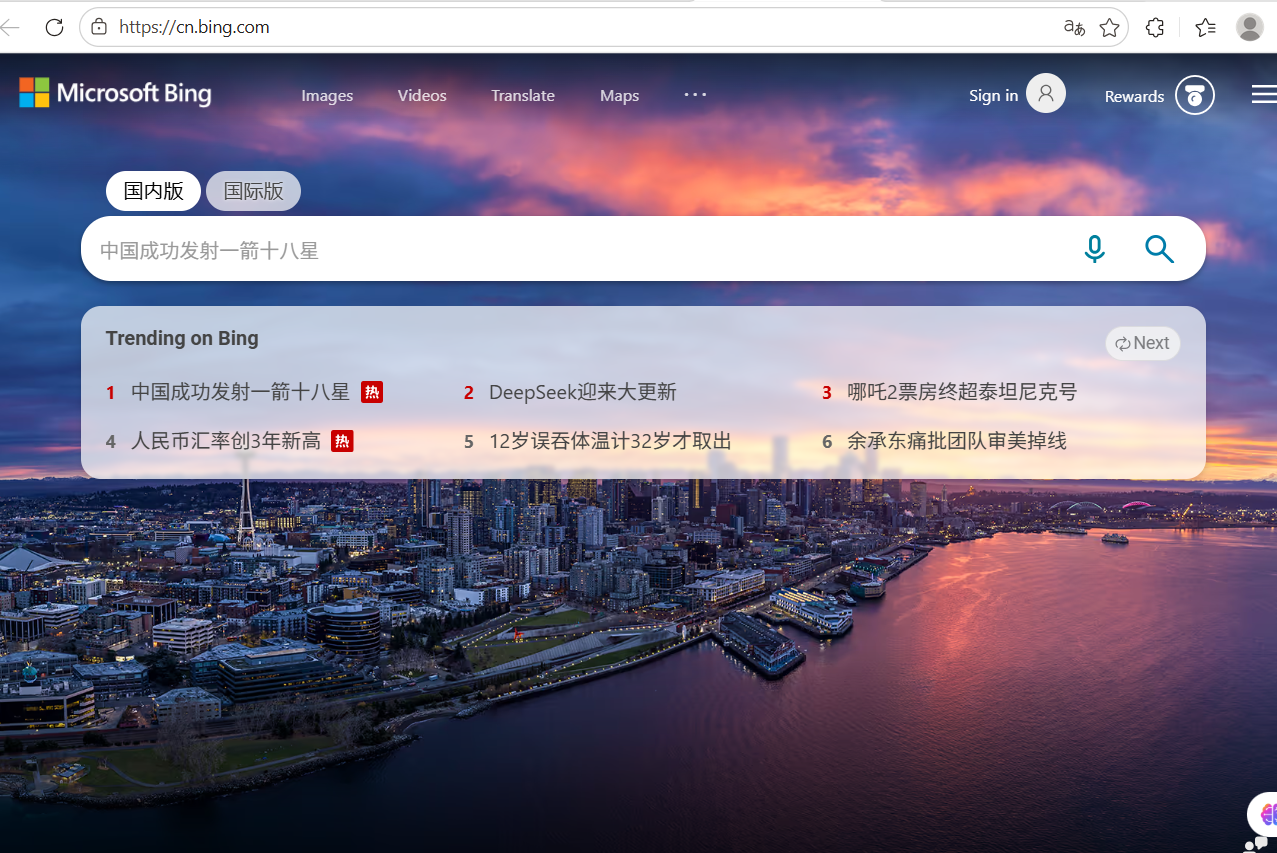Select the 国内版 tab
The width and height of the screenshot is (1277, 853).
click(154, 191)
